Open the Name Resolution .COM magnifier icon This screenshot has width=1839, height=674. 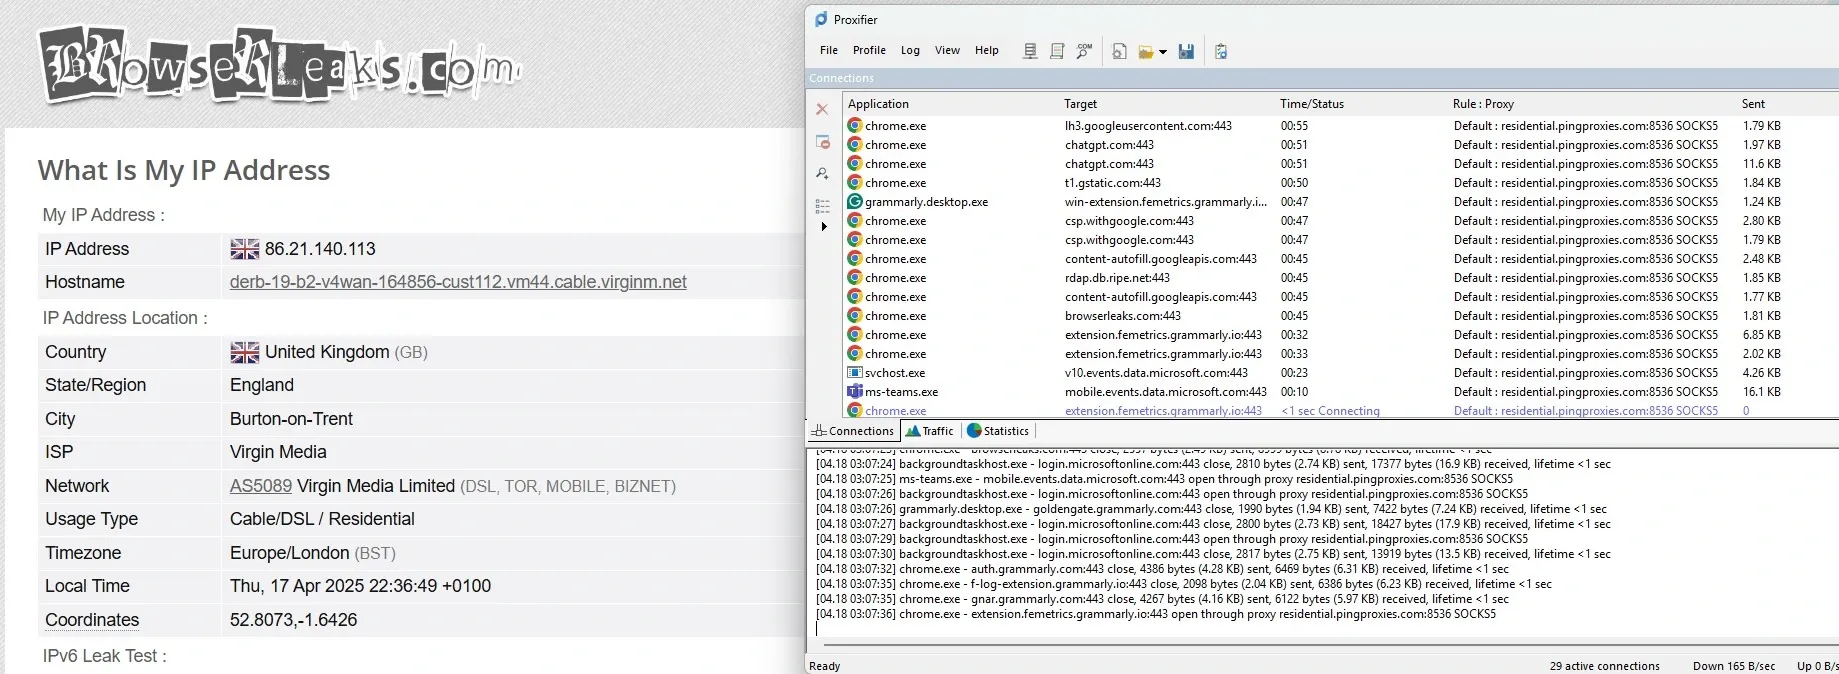1084,51
